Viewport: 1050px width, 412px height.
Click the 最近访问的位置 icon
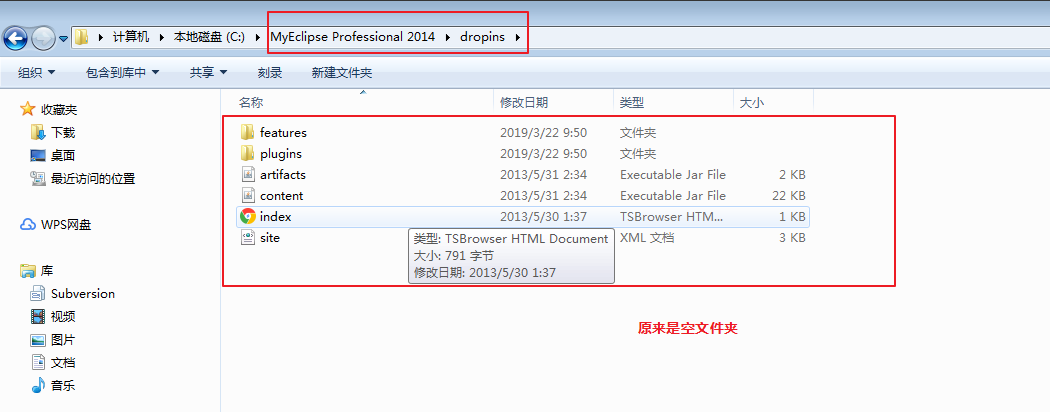[38, 178]
